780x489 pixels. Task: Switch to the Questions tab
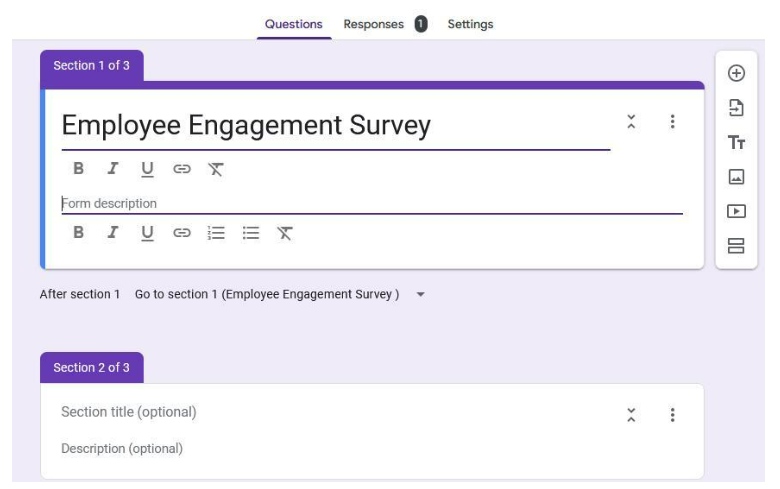[x=293, y=24]
